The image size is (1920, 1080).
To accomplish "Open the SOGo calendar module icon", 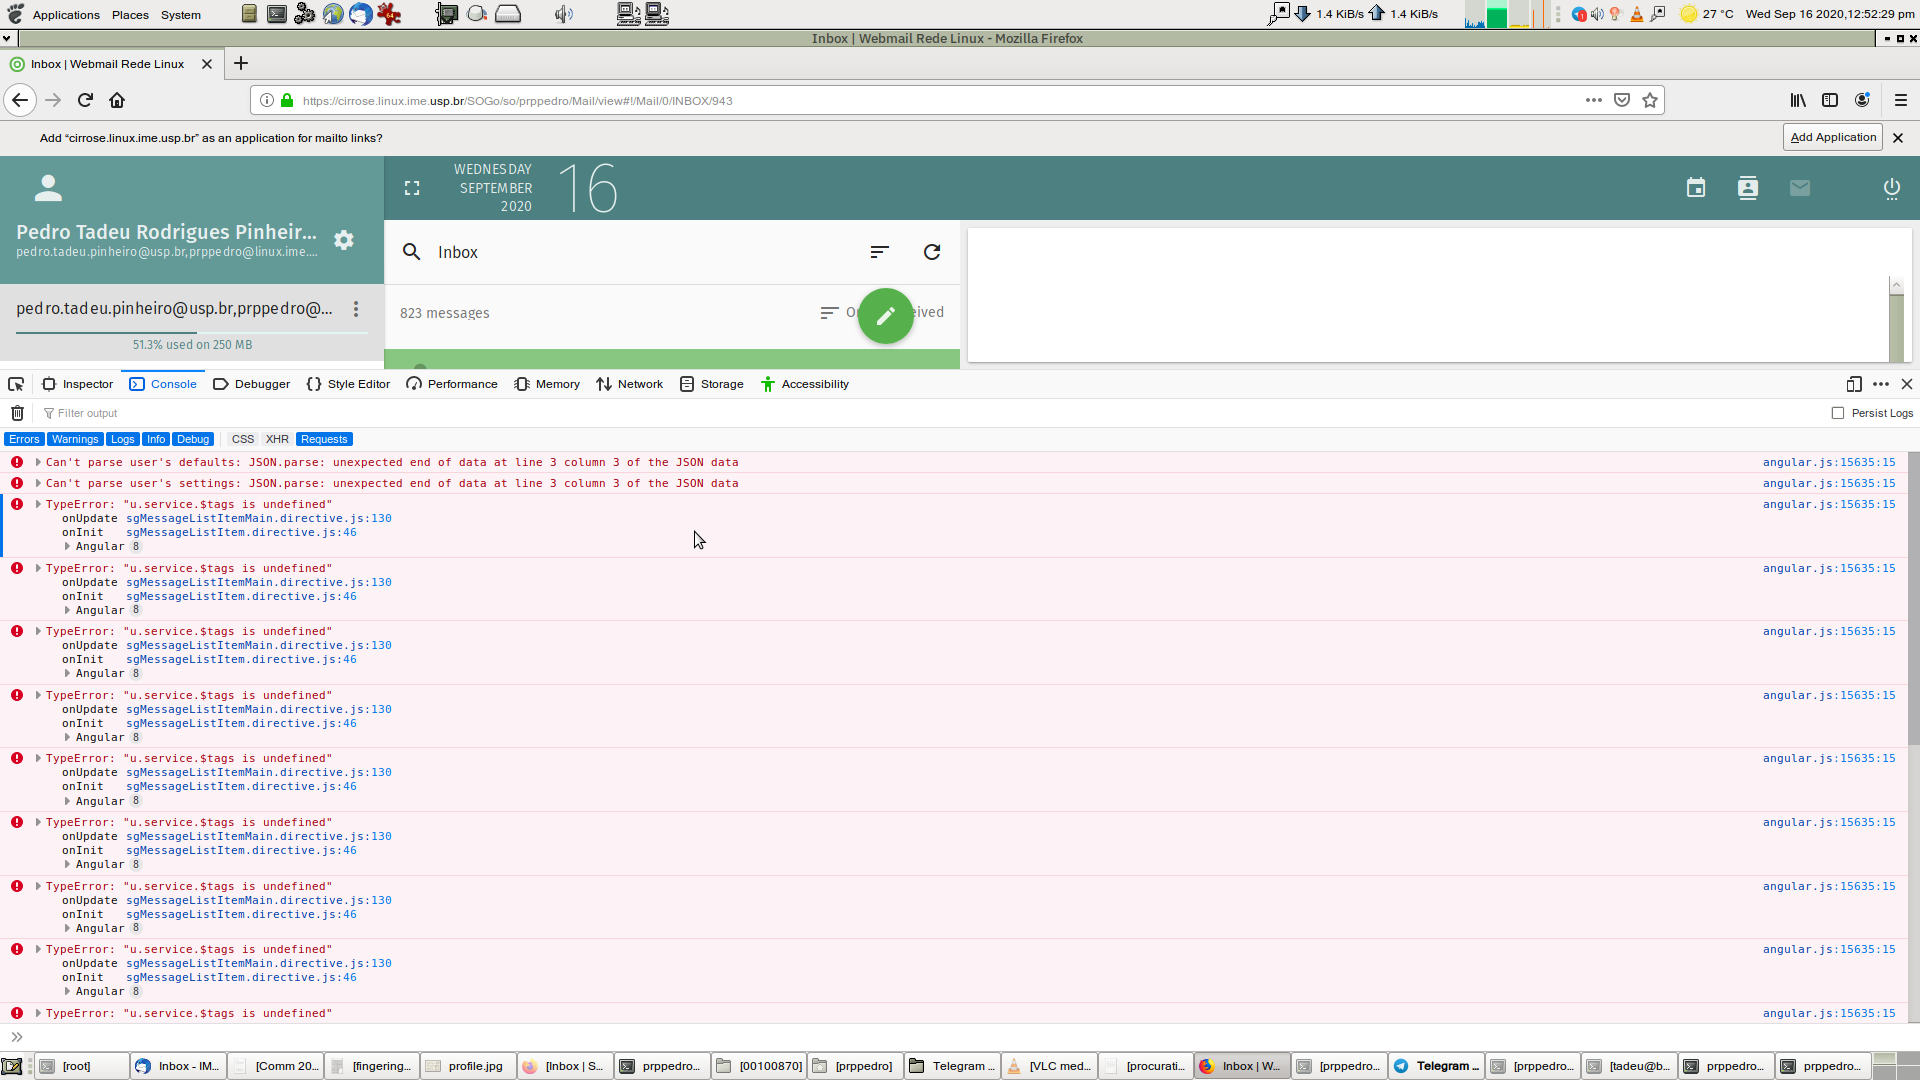I will point(1696,188).
